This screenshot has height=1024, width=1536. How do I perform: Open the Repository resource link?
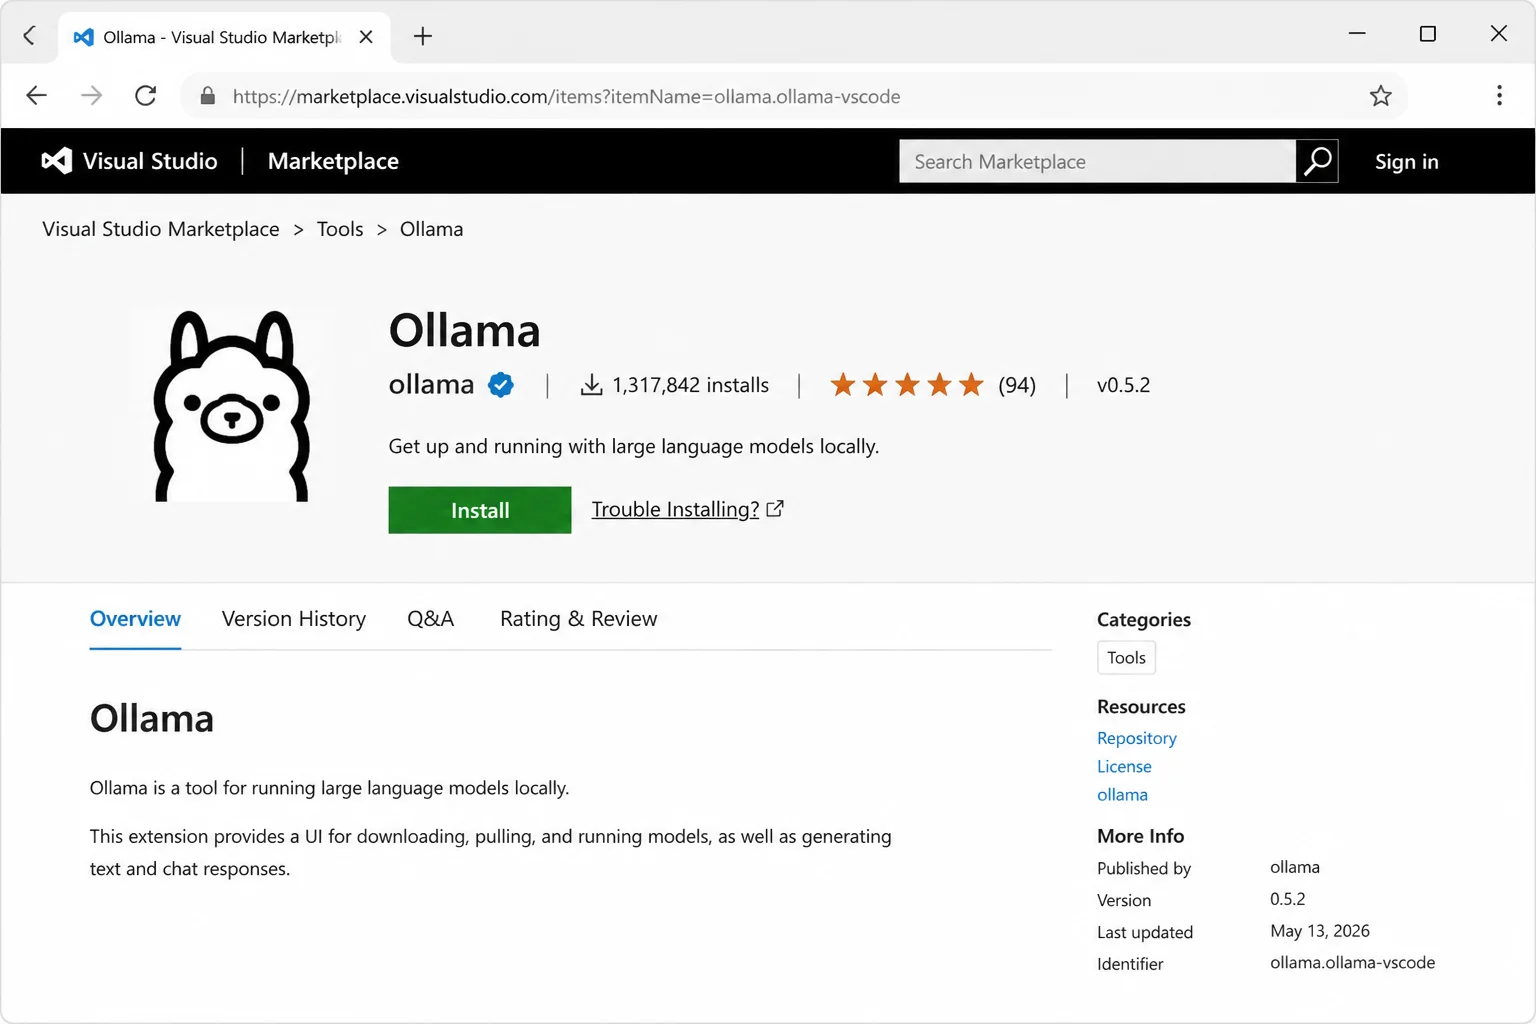click(1136, 738)
